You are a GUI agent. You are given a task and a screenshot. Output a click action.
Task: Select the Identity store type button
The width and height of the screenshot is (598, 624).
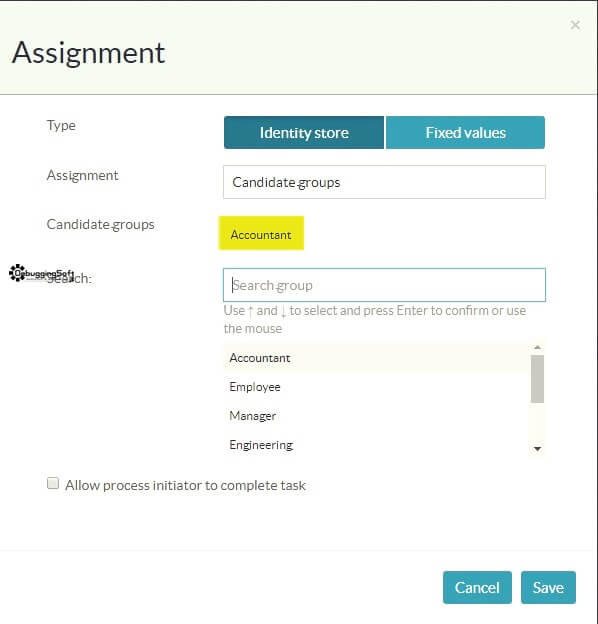tap(304, 133)
